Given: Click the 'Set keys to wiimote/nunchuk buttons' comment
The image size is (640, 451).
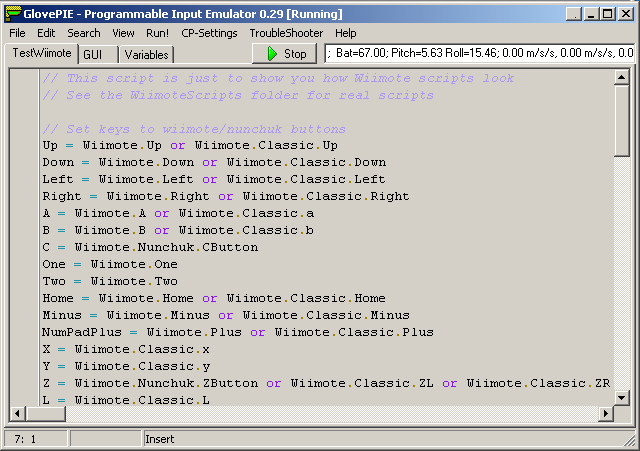Looking at the screenshot, I should click(194, 129).
